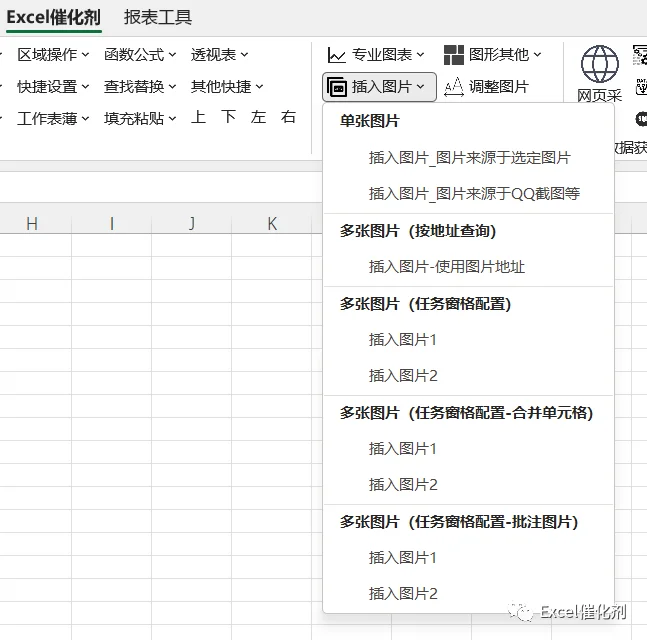
Task: Click the 专业图表 chart line icon
Action: tap(336, 55)
